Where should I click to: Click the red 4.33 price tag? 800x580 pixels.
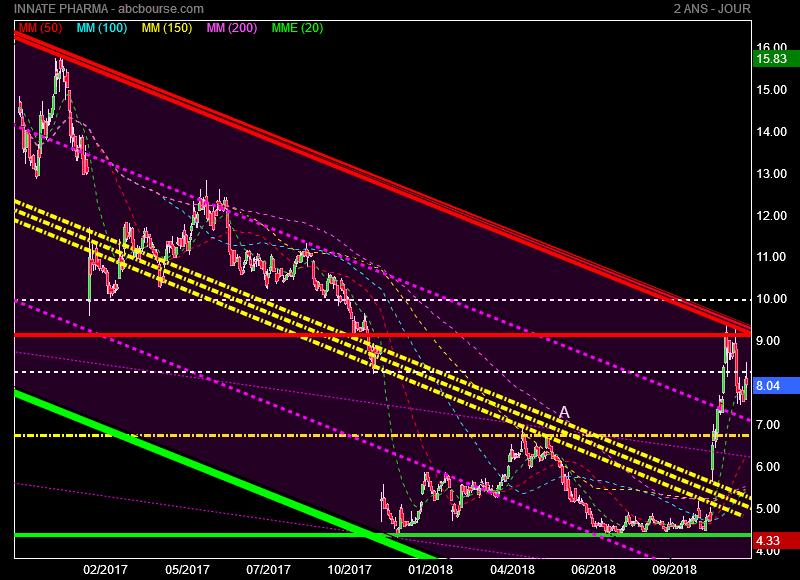point(776,541)
